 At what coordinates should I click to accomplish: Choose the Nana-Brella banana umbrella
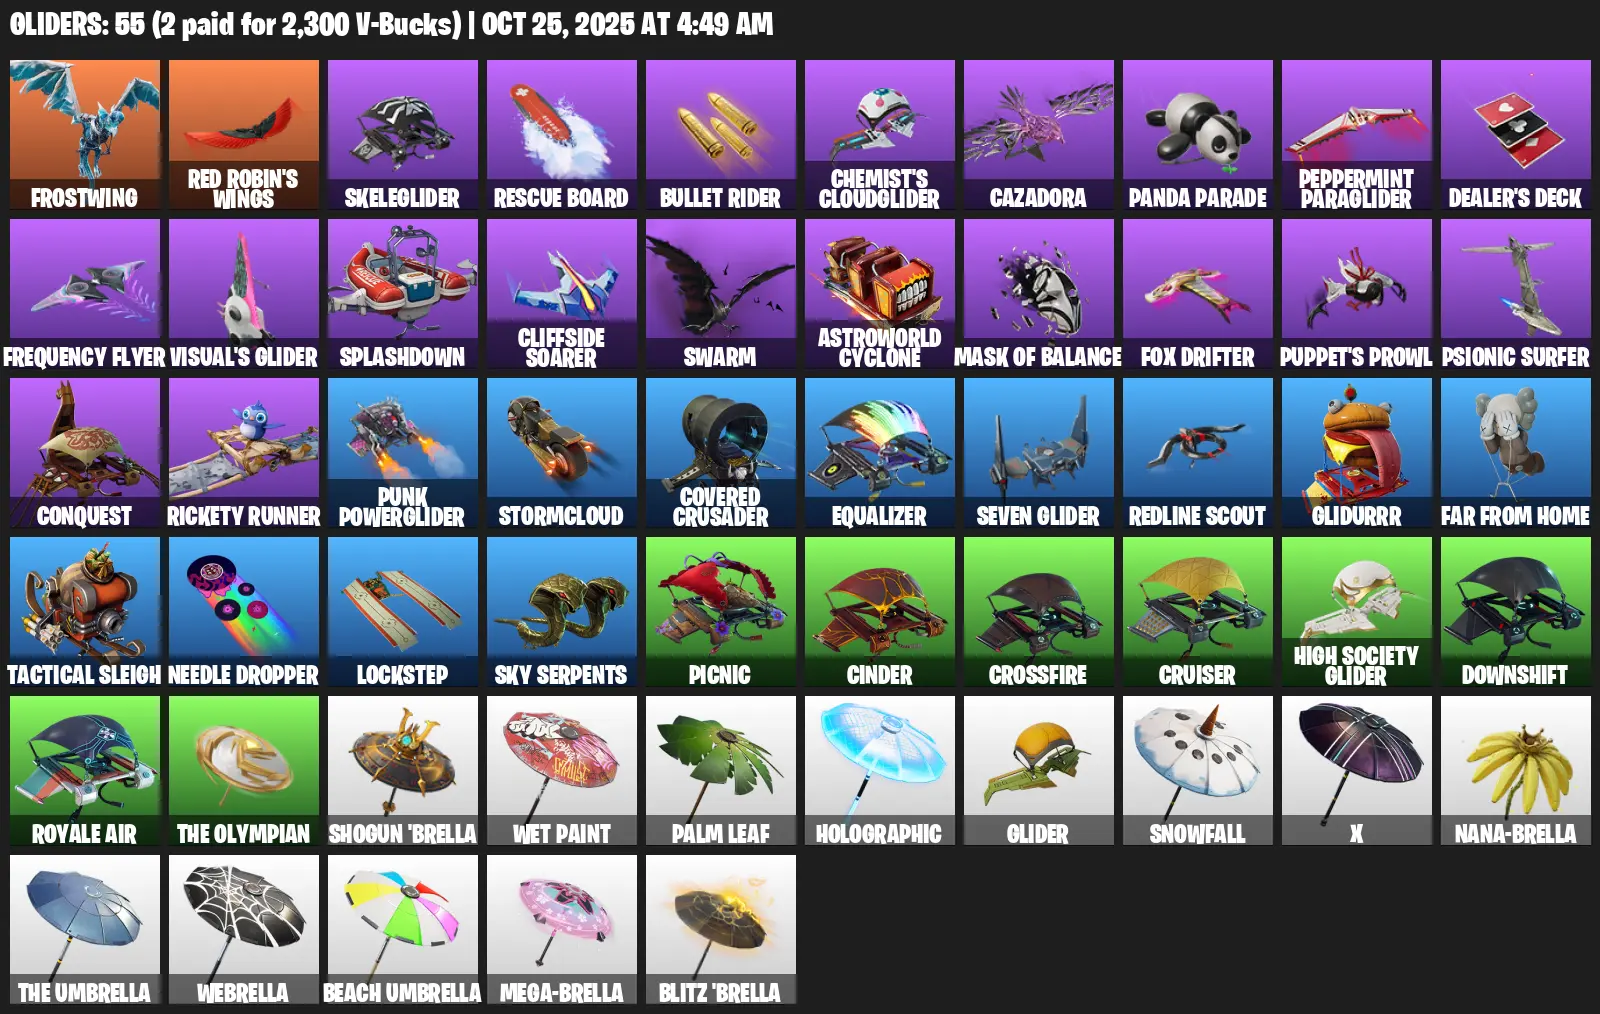[1516, 771]
